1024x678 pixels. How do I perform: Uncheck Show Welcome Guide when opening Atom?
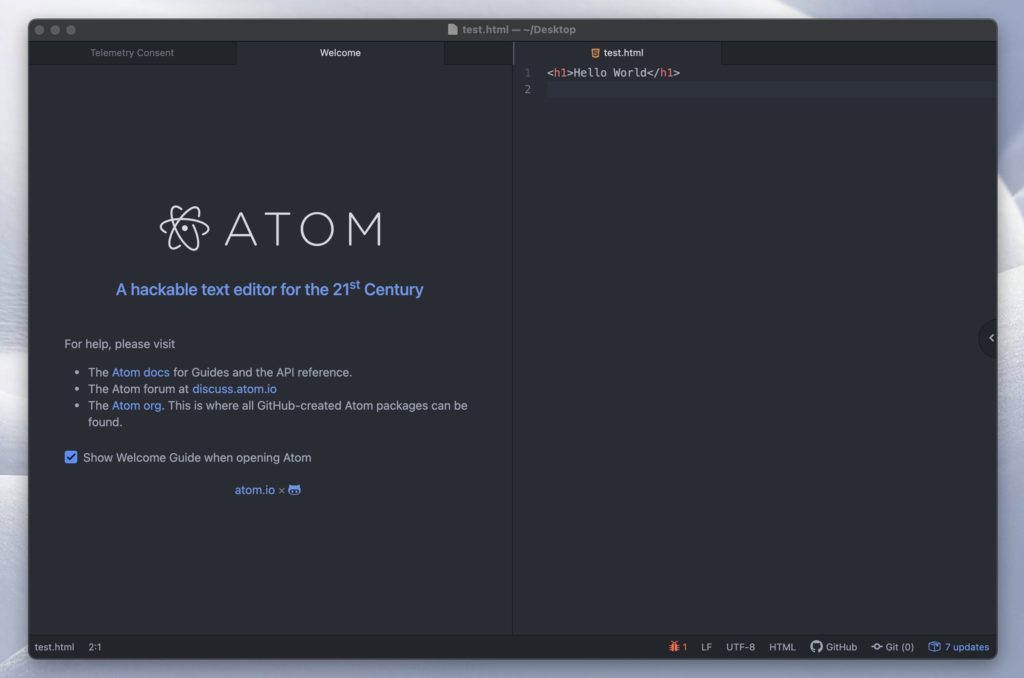coord(71,457)
